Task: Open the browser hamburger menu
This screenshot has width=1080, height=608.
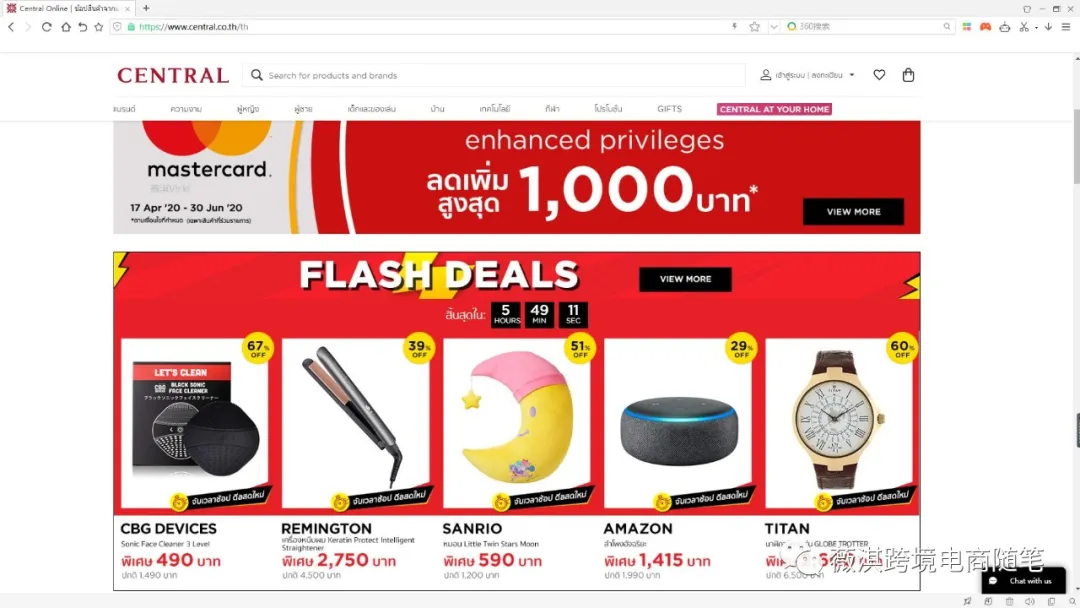Action: coord(1066,27)
